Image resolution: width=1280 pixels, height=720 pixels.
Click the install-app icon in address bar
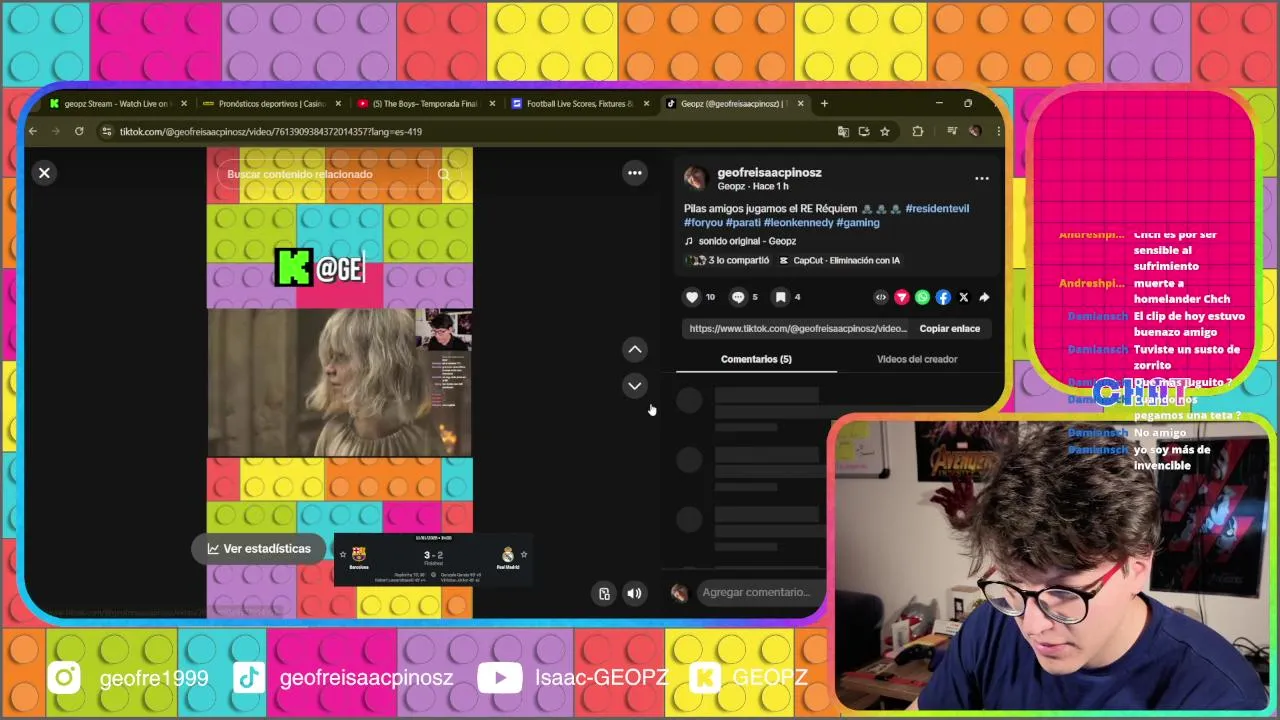[864, 131]
